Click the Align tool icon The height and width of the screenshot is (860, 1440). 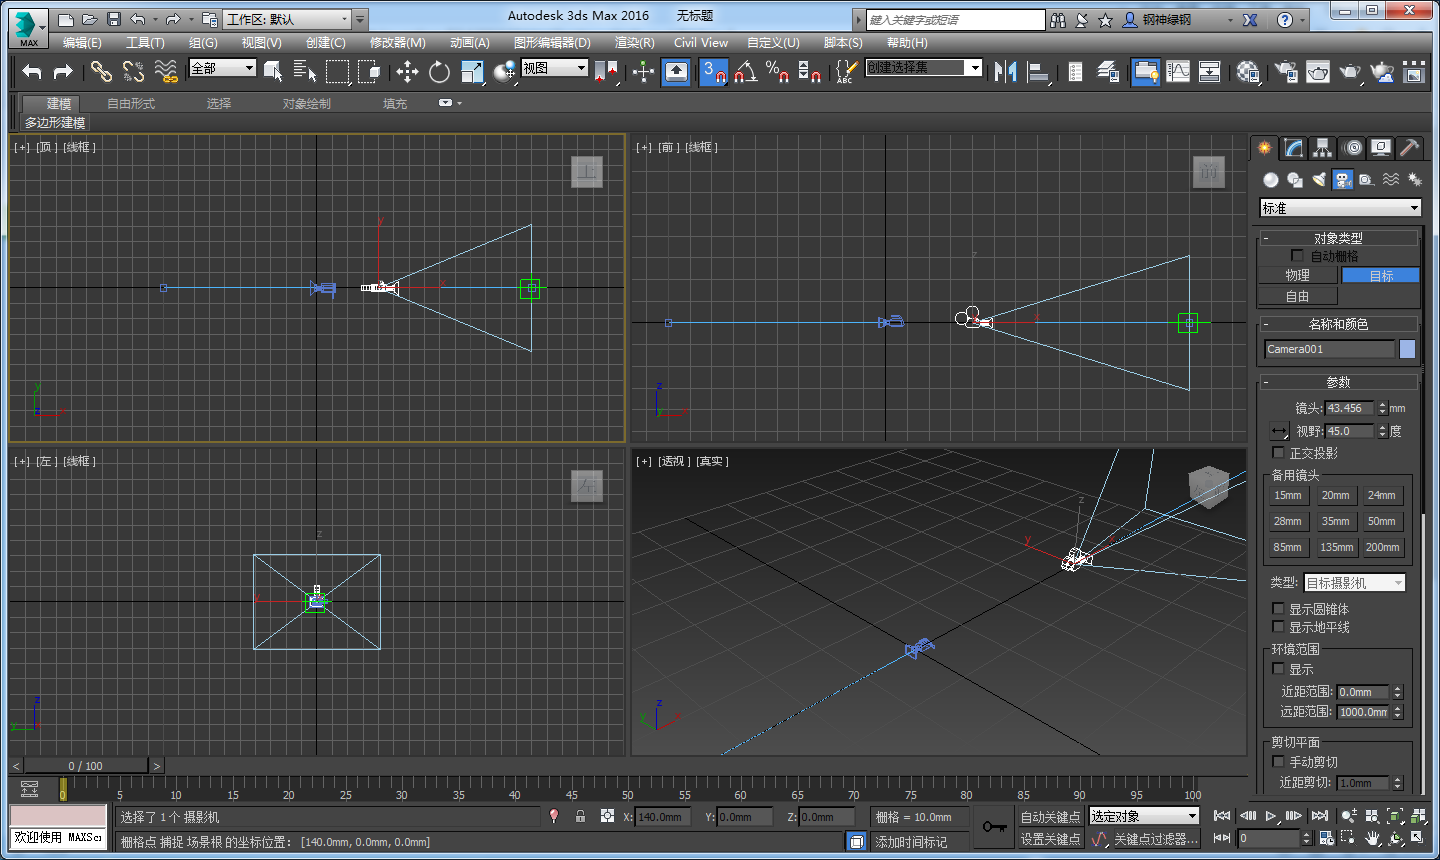pos(1039,71)
